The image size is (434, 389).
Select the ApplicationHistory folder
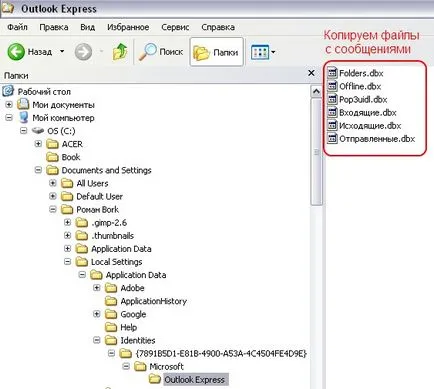(146, 301)
